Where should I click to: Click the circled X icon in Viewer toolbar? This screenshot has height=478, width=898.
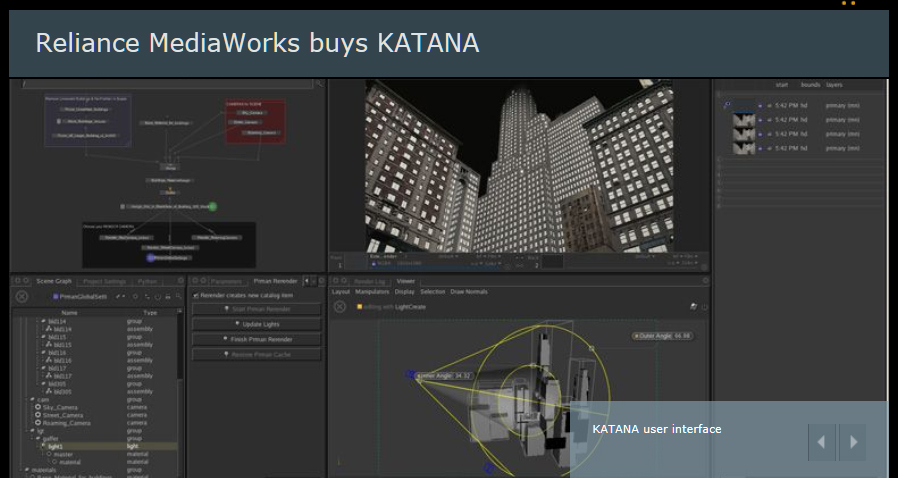340,307
